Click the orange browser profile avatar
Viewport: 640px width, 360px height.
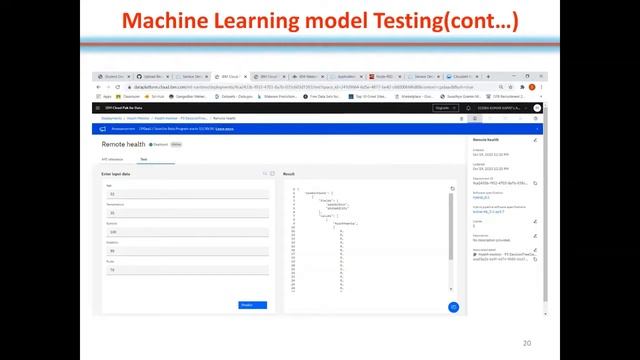[x=532, y=87]
